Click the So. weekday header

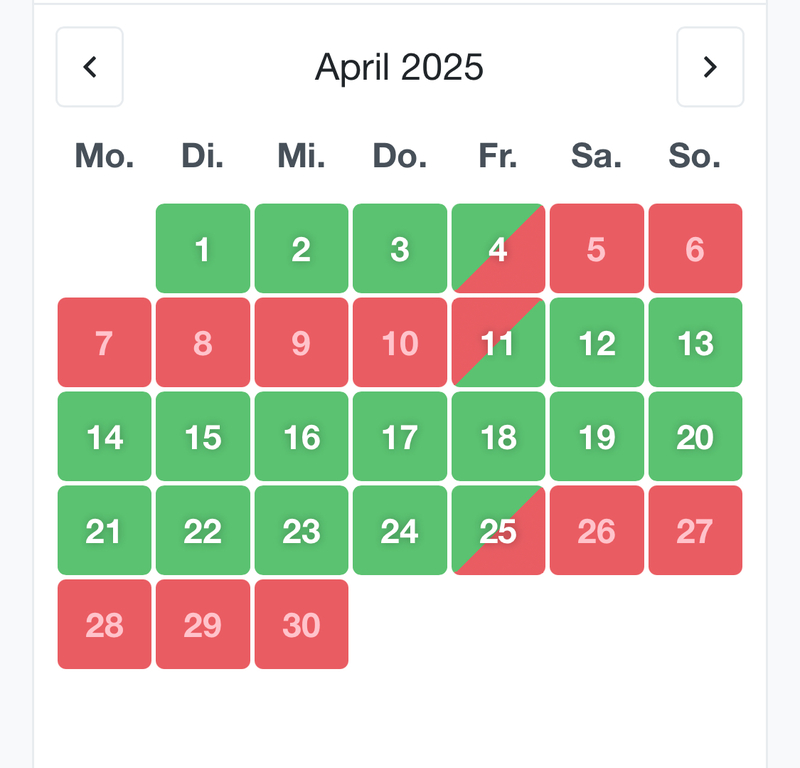coord(695,156)
